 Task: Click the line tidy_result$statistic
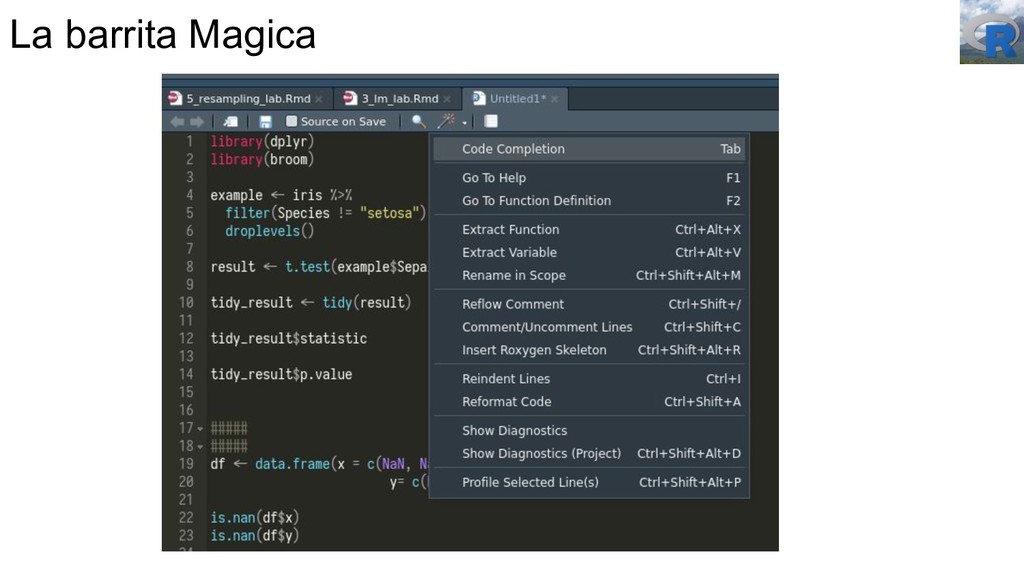coord(288,338)
